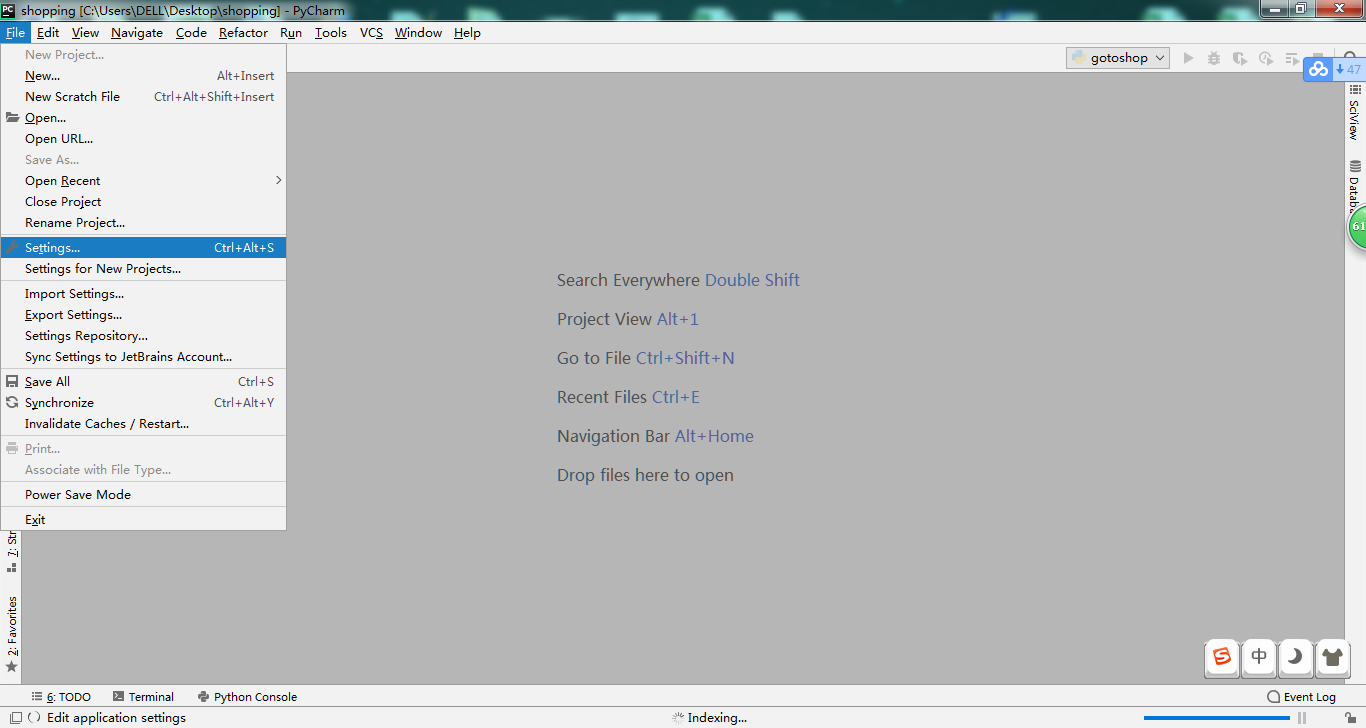Viewport: 1366px width, 728px height.
Task: Click the shirt skin icon
Action: pyautogui.click(x=1333, y=657)
